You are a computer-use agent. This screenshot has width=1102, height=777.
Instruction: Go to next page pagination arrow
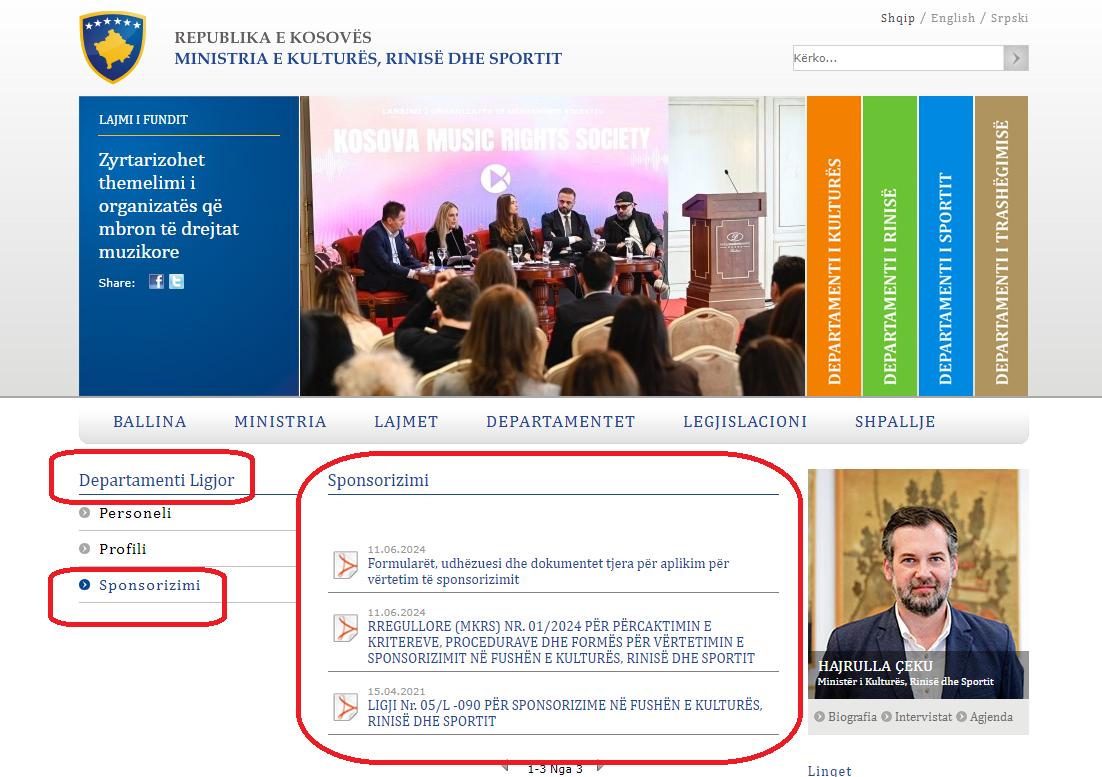[599, 768]
